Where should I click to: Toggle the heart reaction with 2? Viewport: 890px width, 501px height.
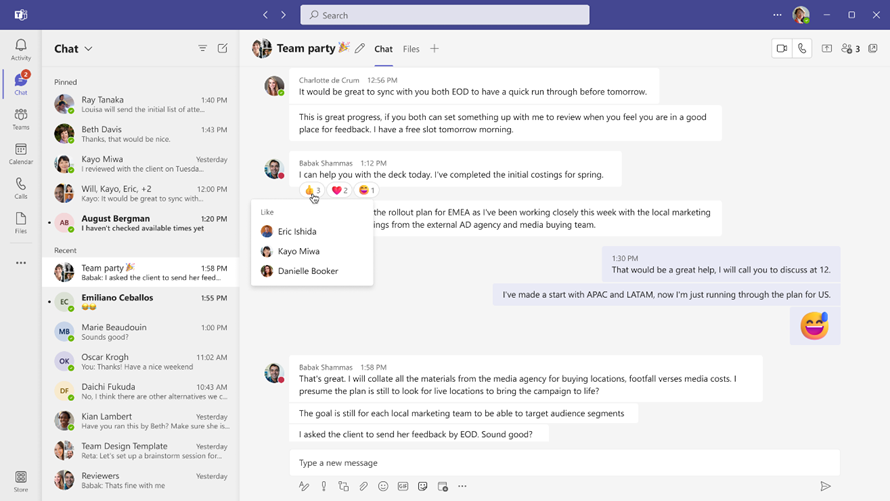[x=339, y=190]
